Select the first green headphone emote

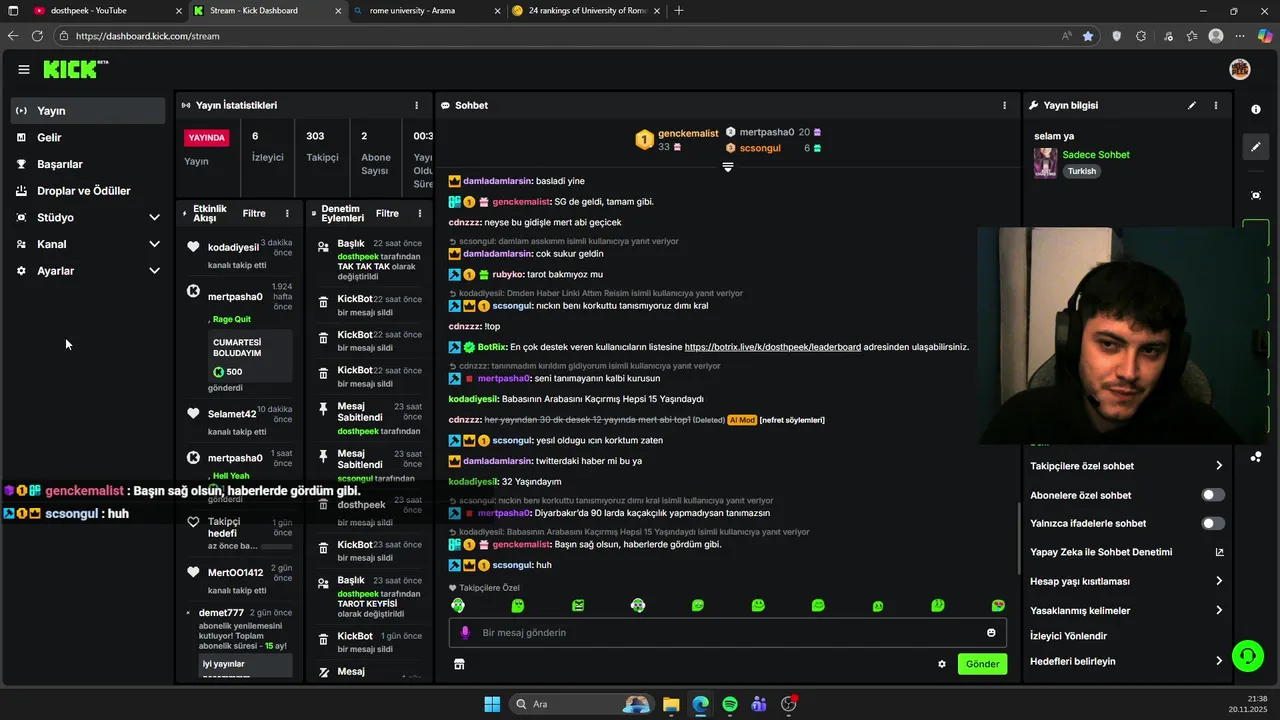[458, 606]
